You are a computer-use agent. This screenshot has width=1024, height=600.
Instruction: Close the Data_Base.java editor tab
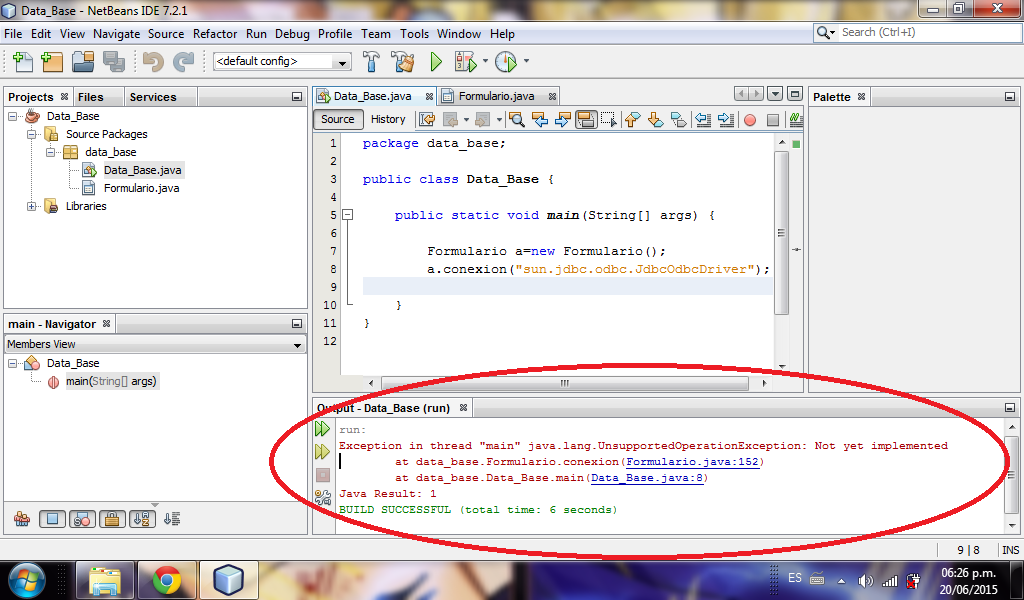point(429,96)
